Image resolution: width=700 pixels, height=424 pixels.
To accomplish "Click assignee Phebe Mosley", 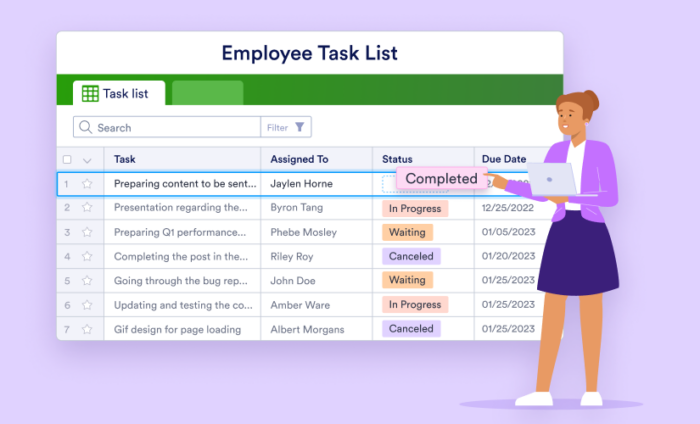I will pos(304,232).
